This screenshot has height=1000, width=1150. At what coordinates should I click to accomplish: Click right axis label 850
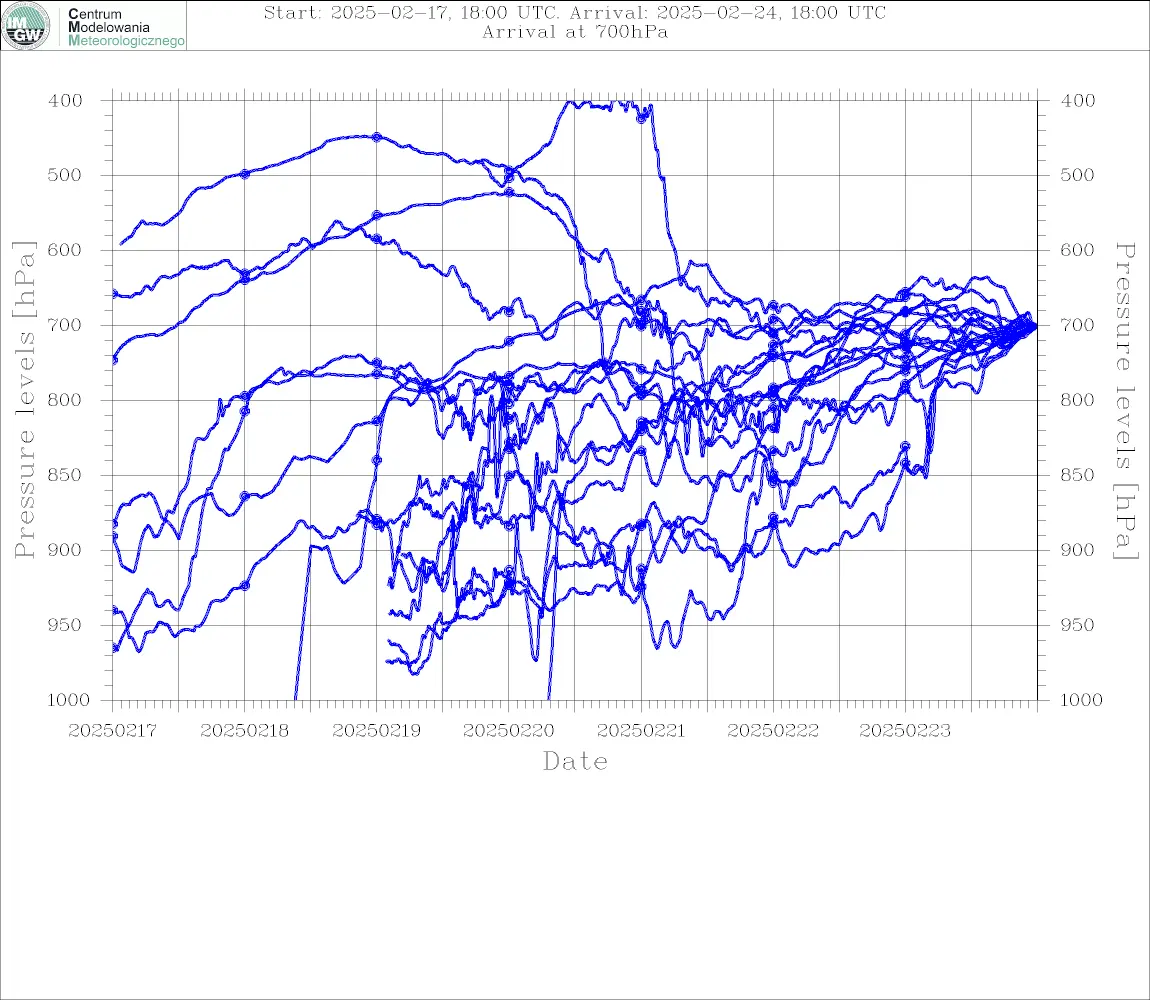pos(1078,475)
